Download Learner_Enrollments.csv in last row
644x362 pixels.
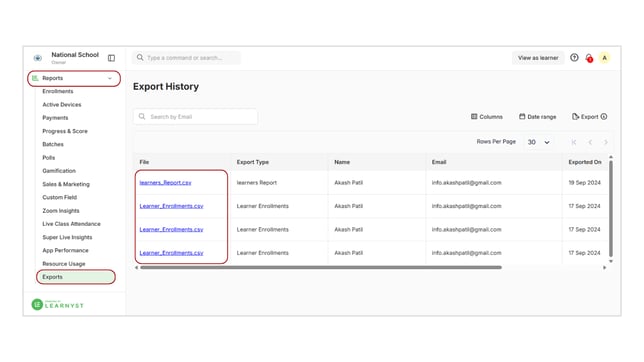171,253
